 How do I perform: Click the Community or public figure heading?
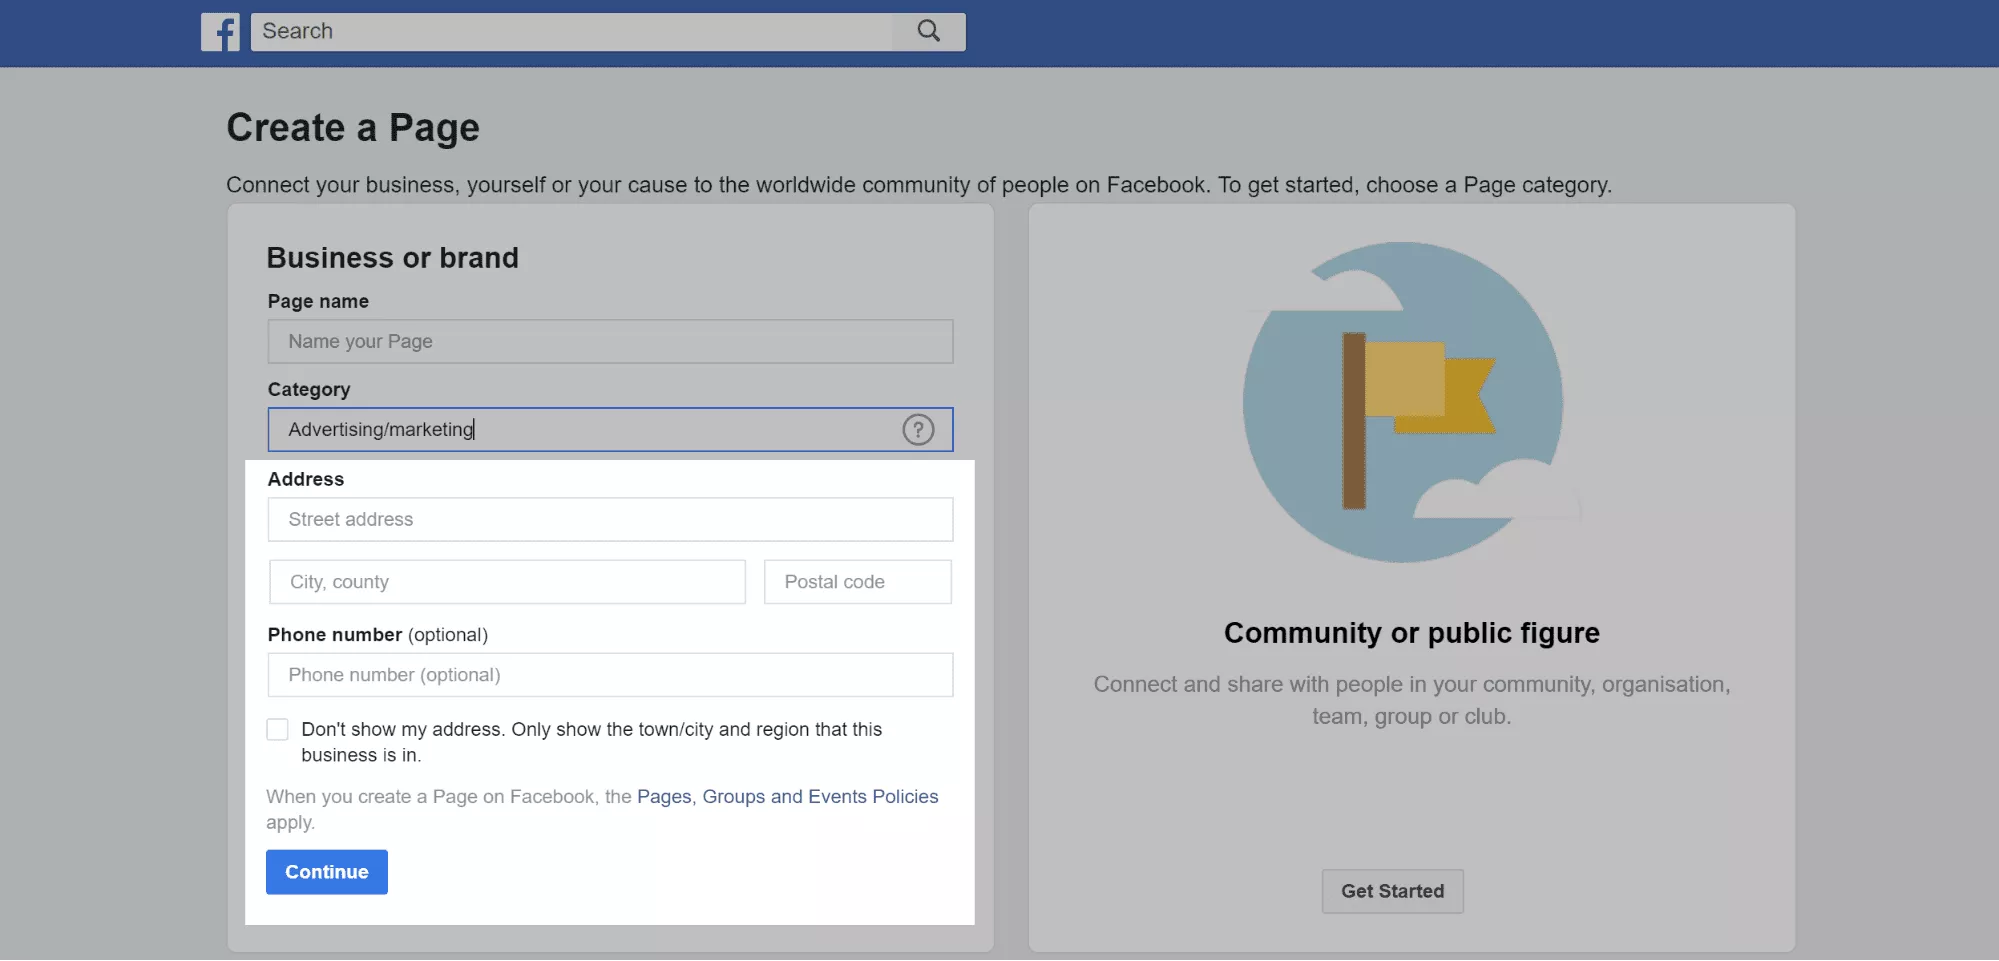(x=1411, y=633)
